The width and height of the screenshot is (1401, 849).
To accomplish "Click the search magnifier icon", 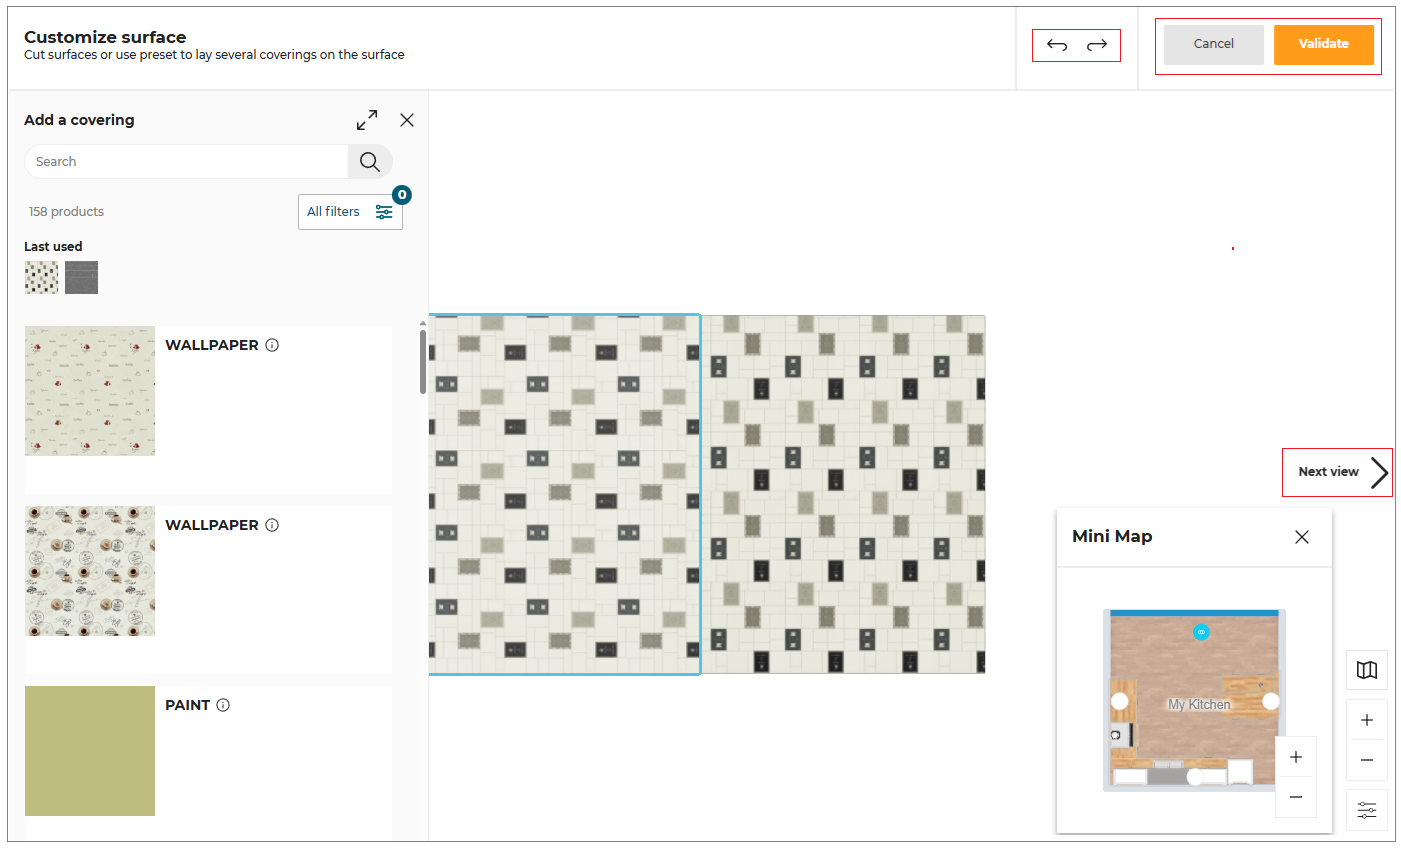I will pyautogui.click(x=370, y=162).
